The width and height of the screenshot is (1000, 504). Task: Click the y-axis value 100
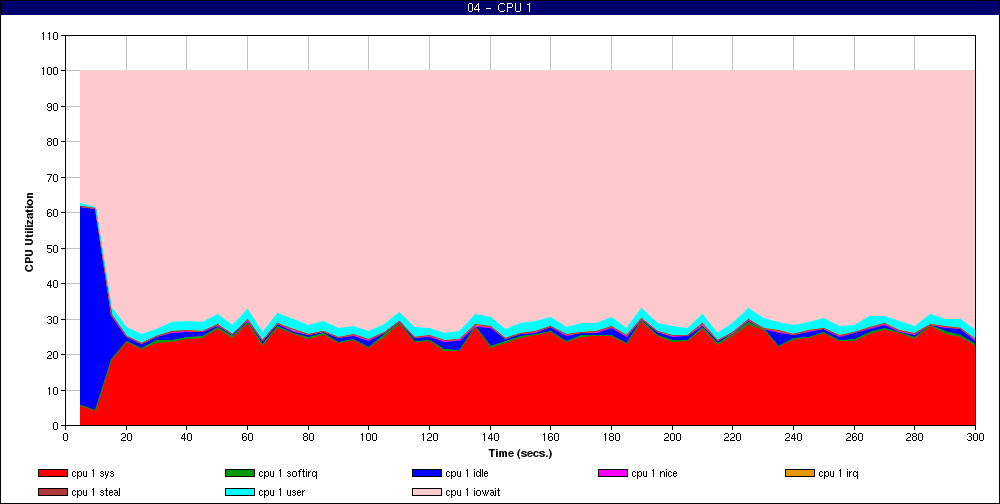click(51, 71)
